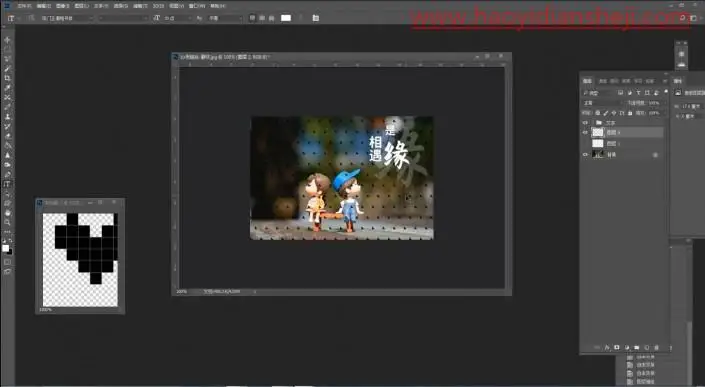
Task: Select the Eyedropper tool
Action: pyautogui.click(x=7, y=88)
